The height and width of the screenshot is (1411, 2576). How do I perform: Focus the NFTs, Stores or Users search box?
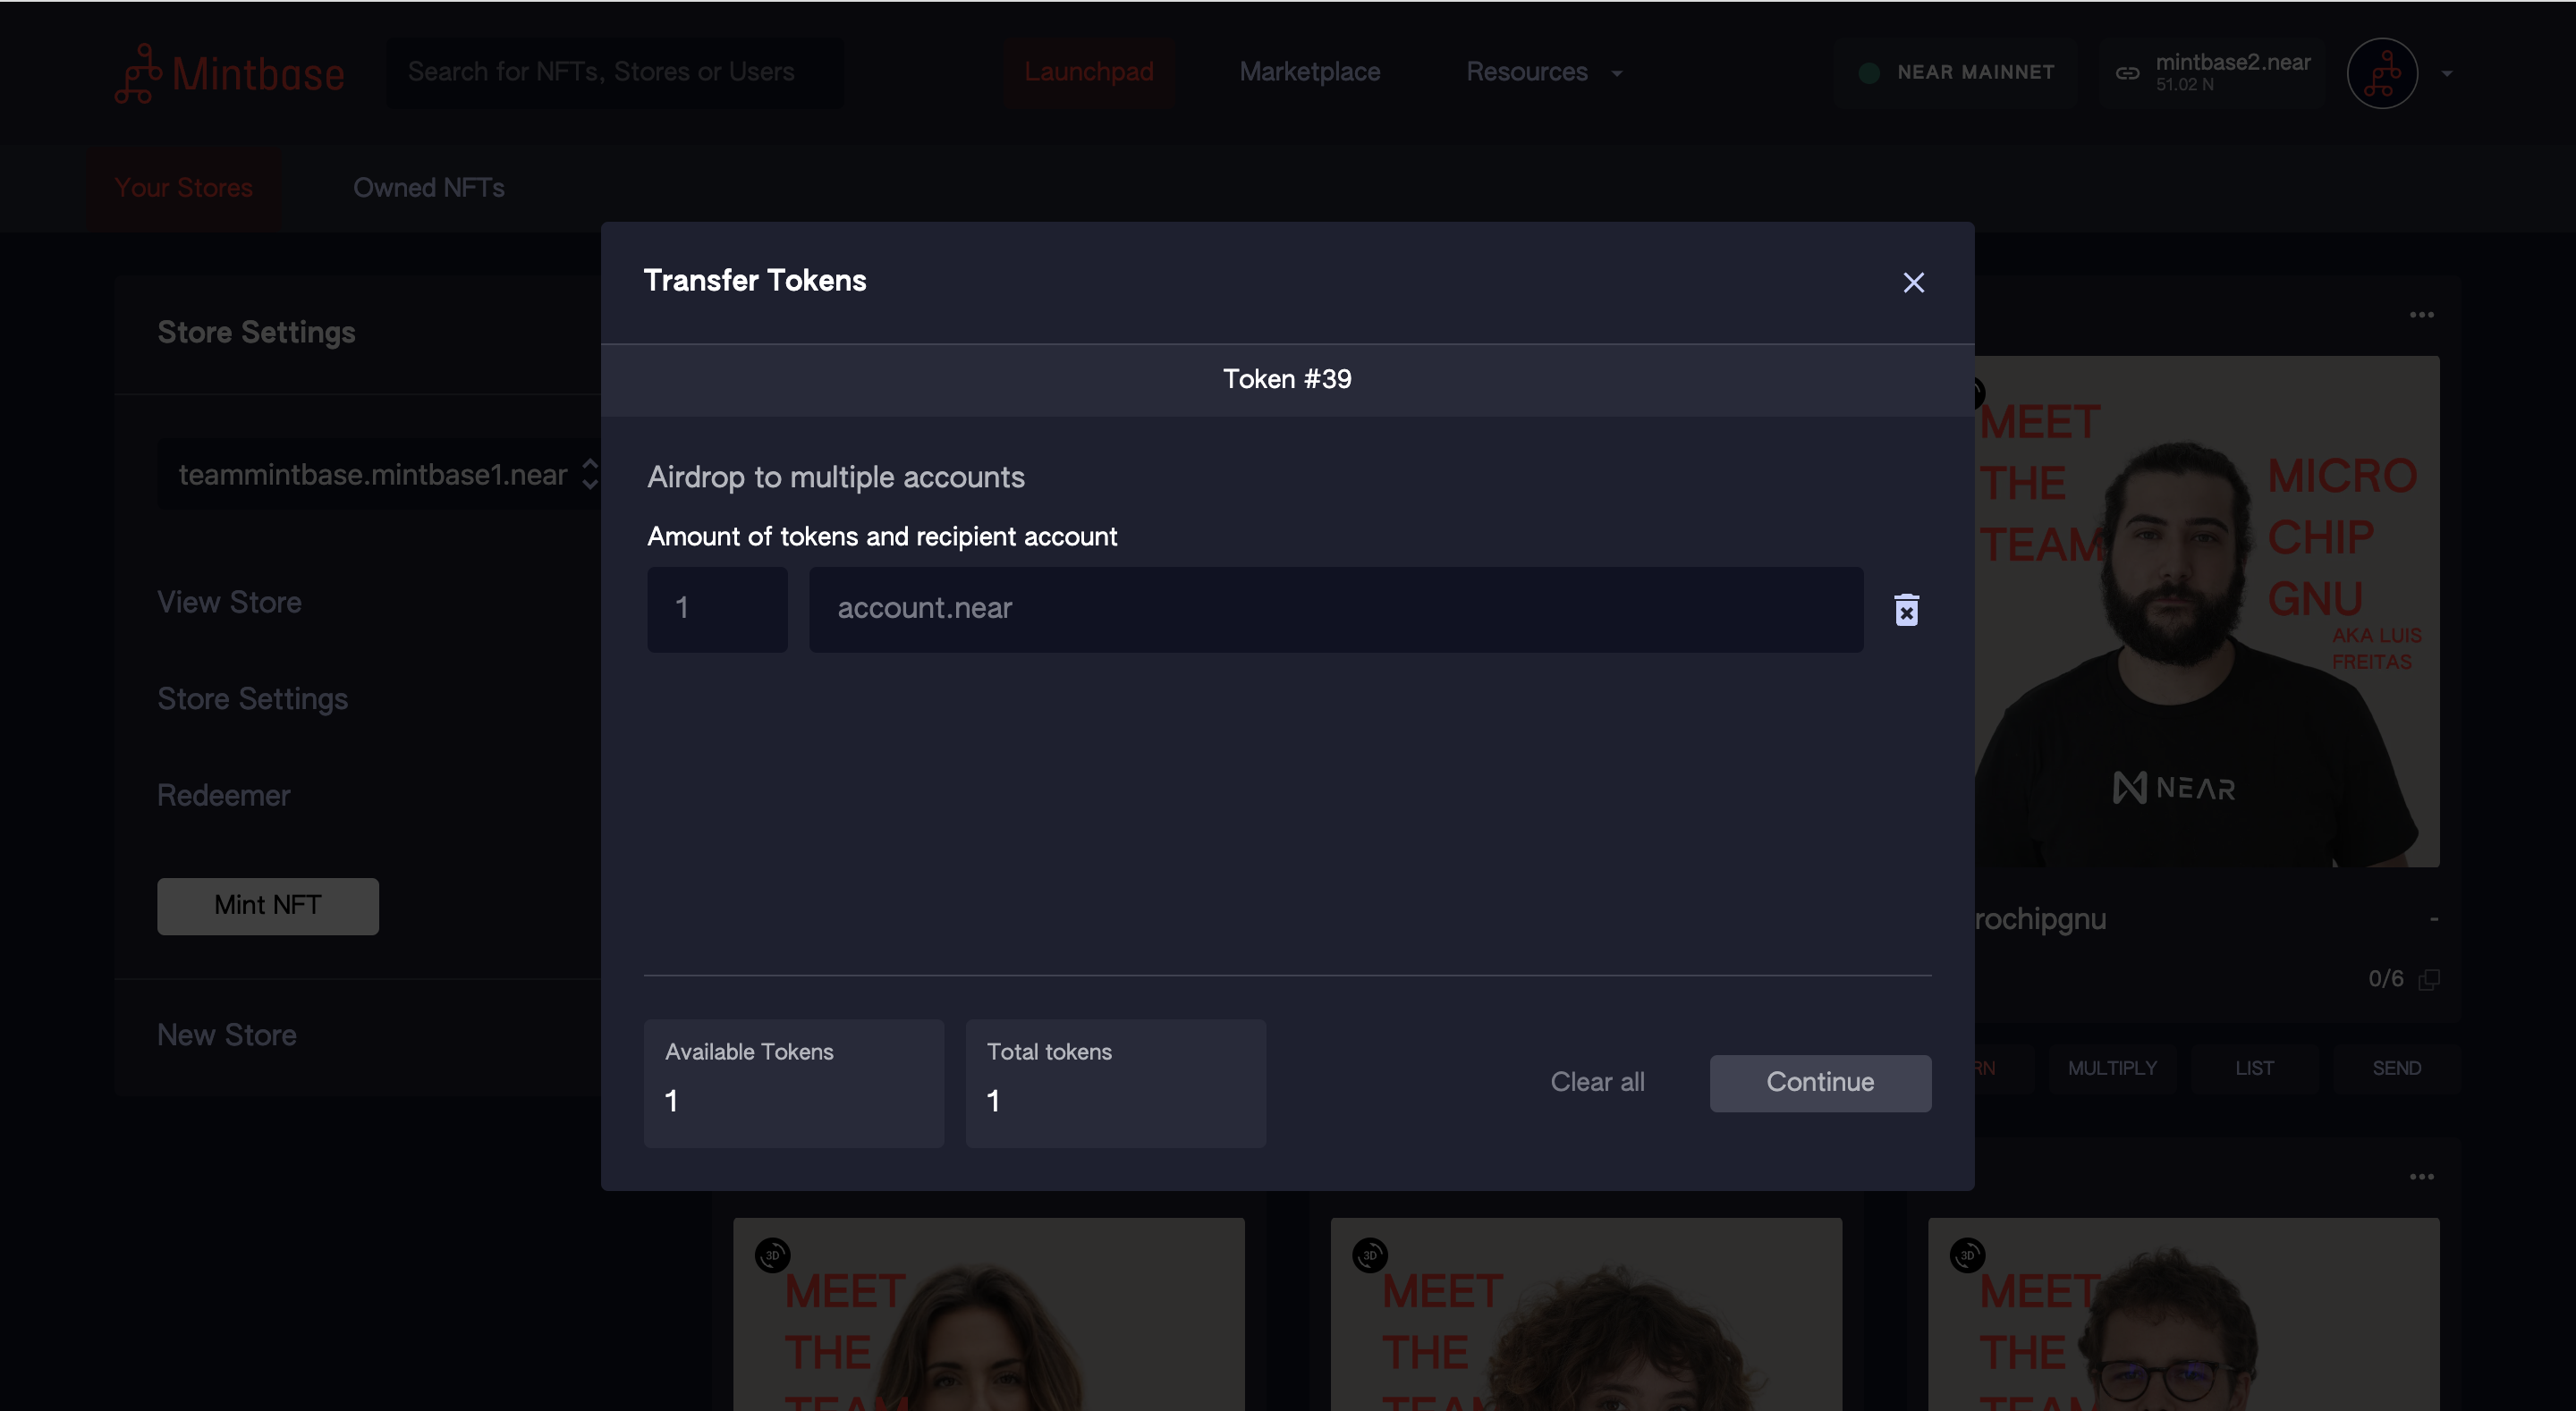[615, 72]
